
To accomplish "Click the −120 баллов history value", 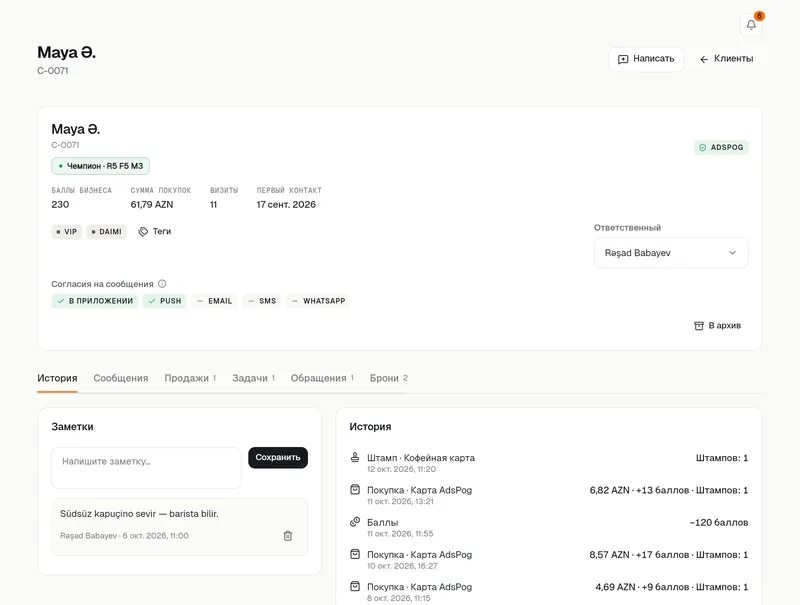I will coord(719,522).
